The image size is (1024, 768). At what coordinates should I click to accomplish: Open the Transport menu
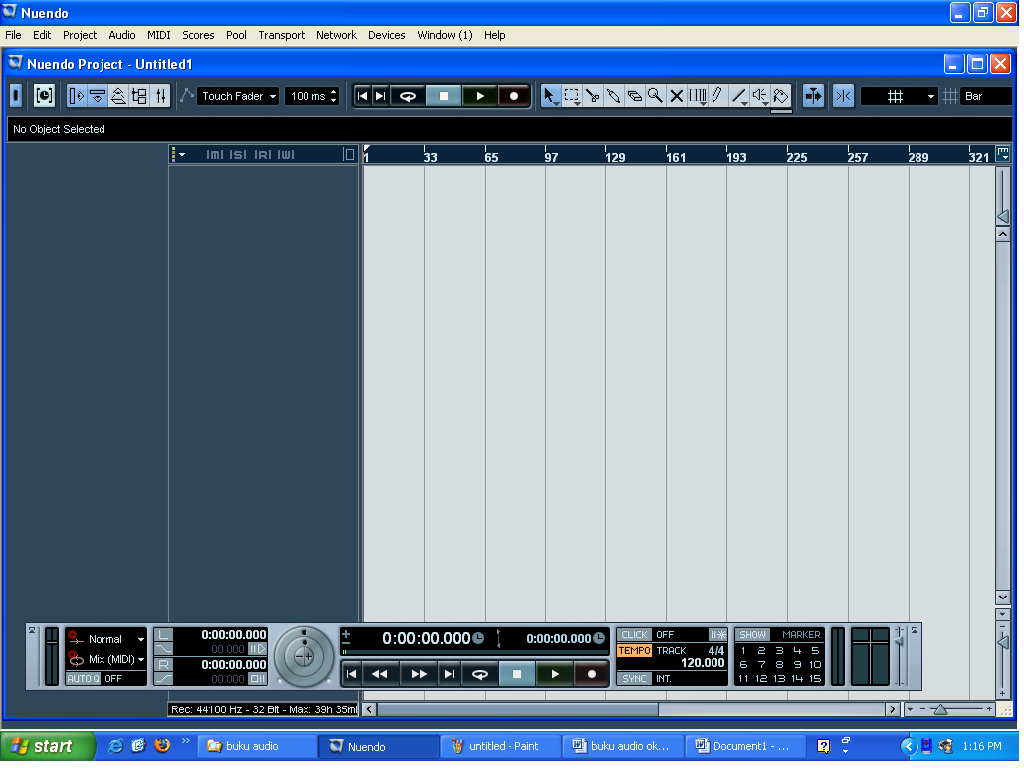[x=281, y=35]
